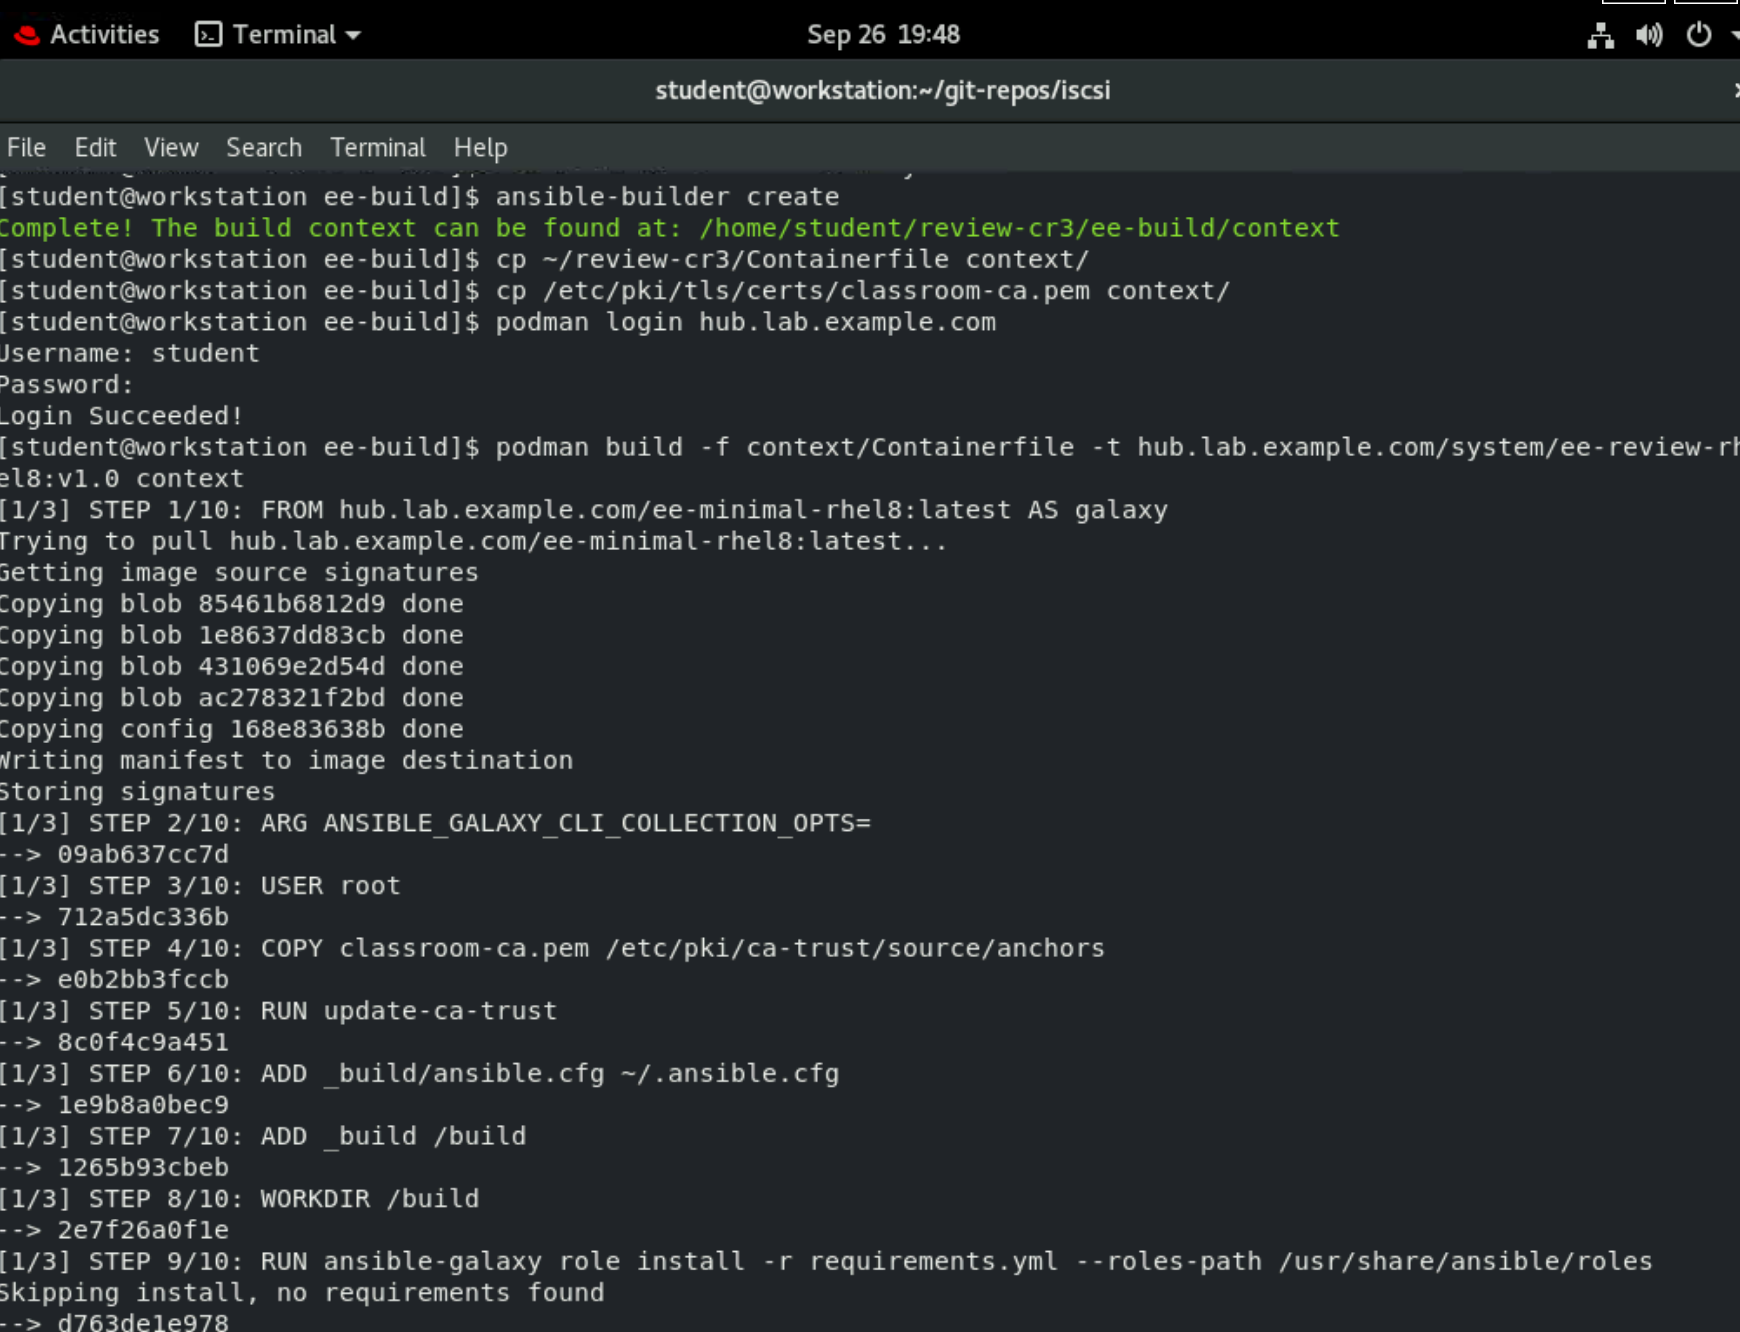Viewport: 1740px width, 1332px height.
Task: Click the volume speaker icon
Action: click(1649, 36)
